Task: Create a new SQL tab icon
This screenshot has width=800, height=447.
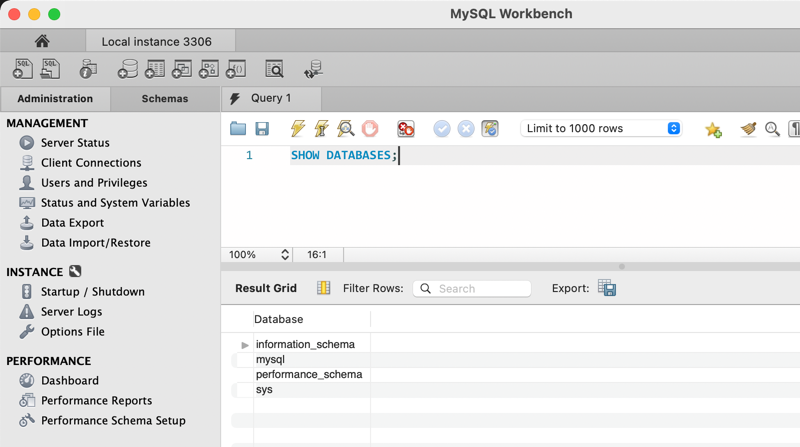Action: [x=23, y=69]
